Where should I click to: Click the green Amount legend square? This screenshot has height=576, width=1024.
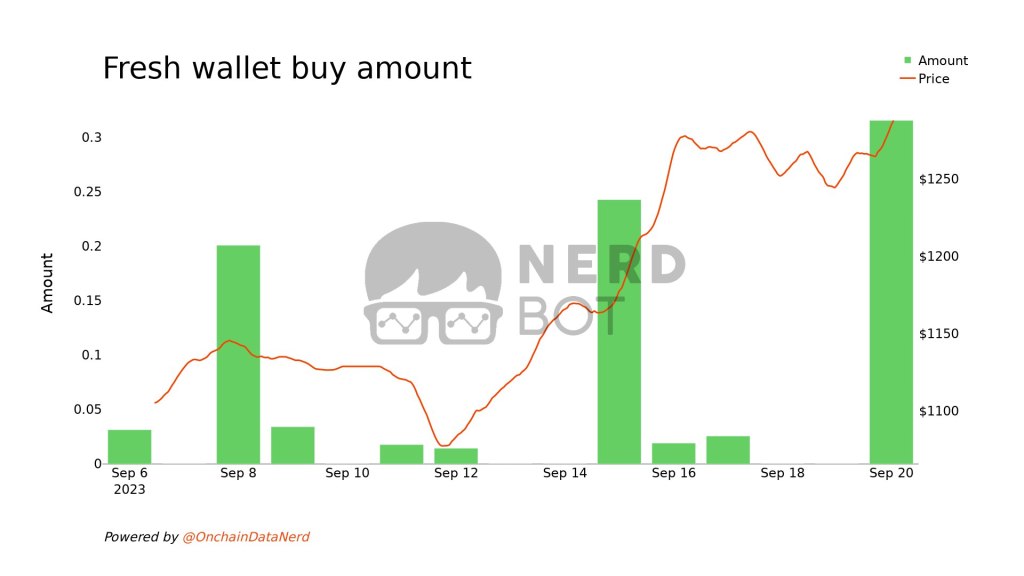[x=908, y=61]
